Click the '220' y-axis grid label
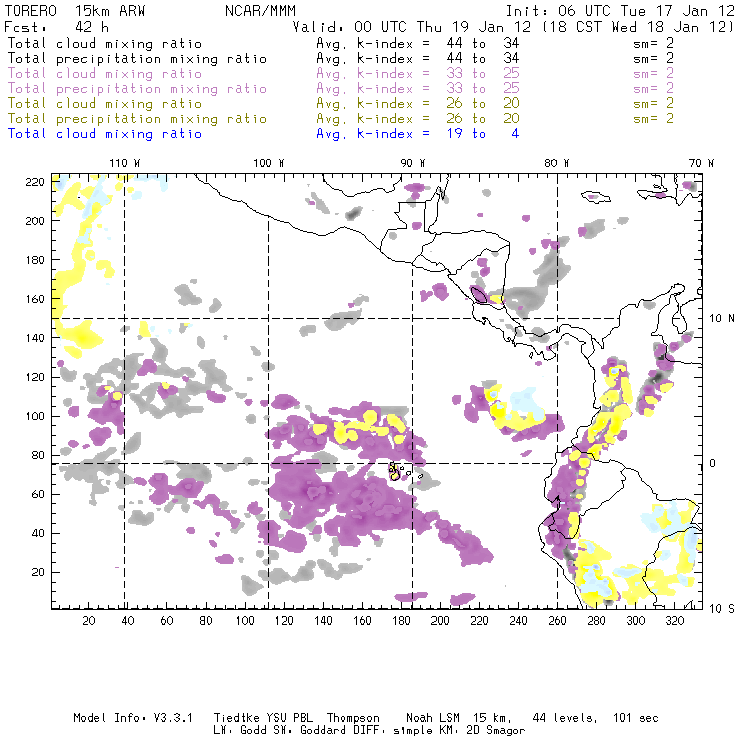The image size is (740, 740). [35, 182]
